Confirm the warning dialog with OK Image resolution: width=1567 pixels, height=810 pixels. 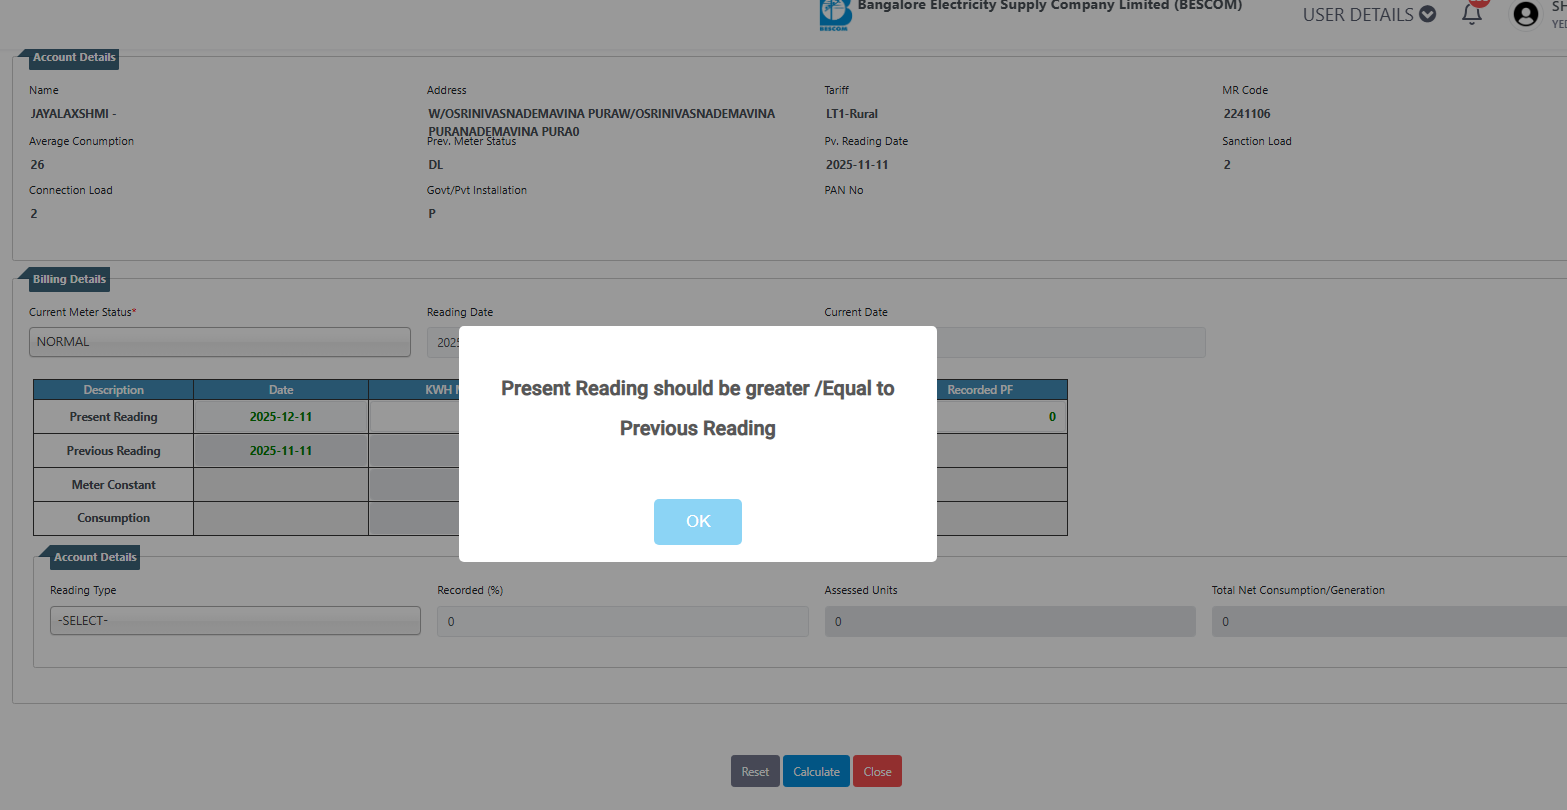point(698,522)
